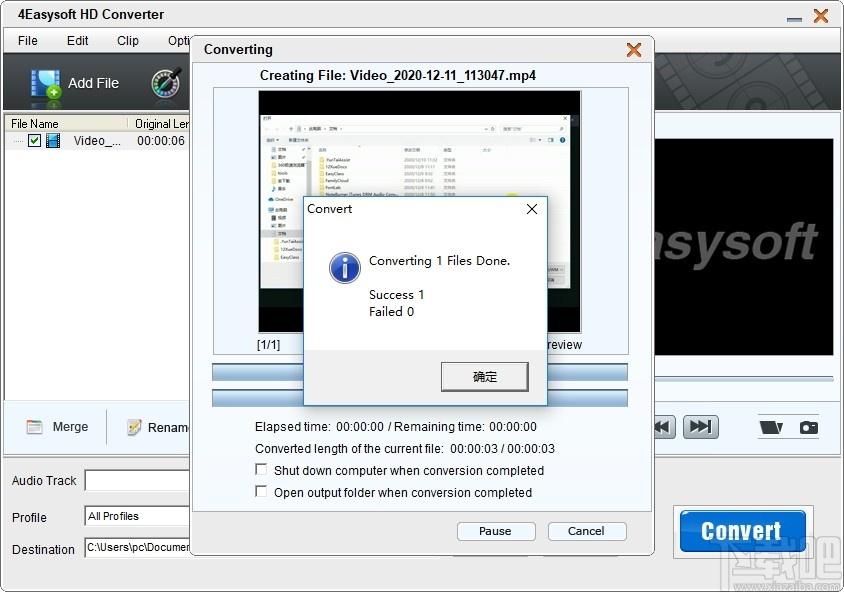This screenshot has height=592, width=844.
Task: Click the 确定 button to confirm
Action: pyautogui.click(x=484, y=377)
